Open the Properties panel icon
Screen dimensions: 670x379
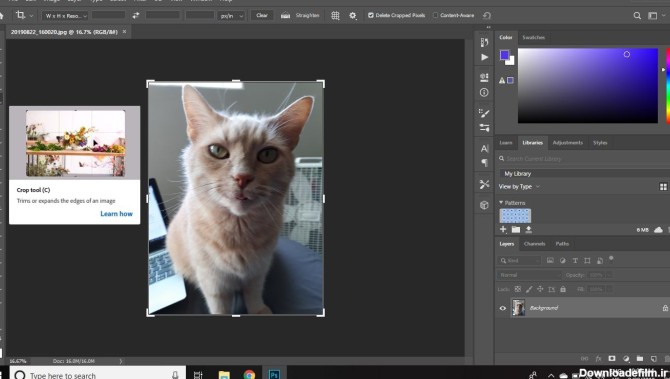click(x=484, y=77)
